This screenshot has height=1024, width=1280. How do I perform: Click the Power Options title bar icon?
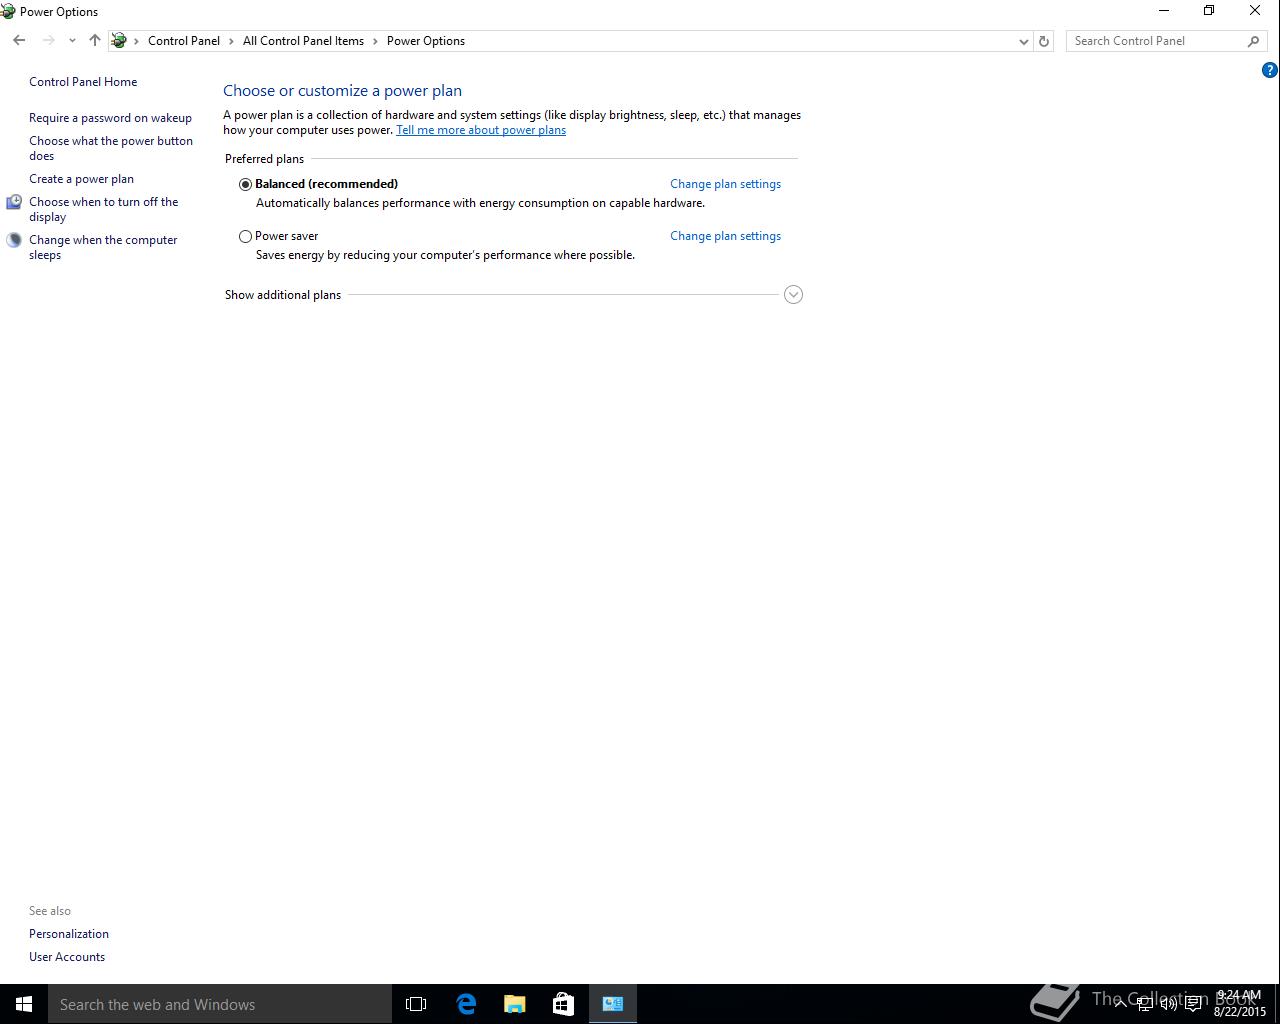8,11
